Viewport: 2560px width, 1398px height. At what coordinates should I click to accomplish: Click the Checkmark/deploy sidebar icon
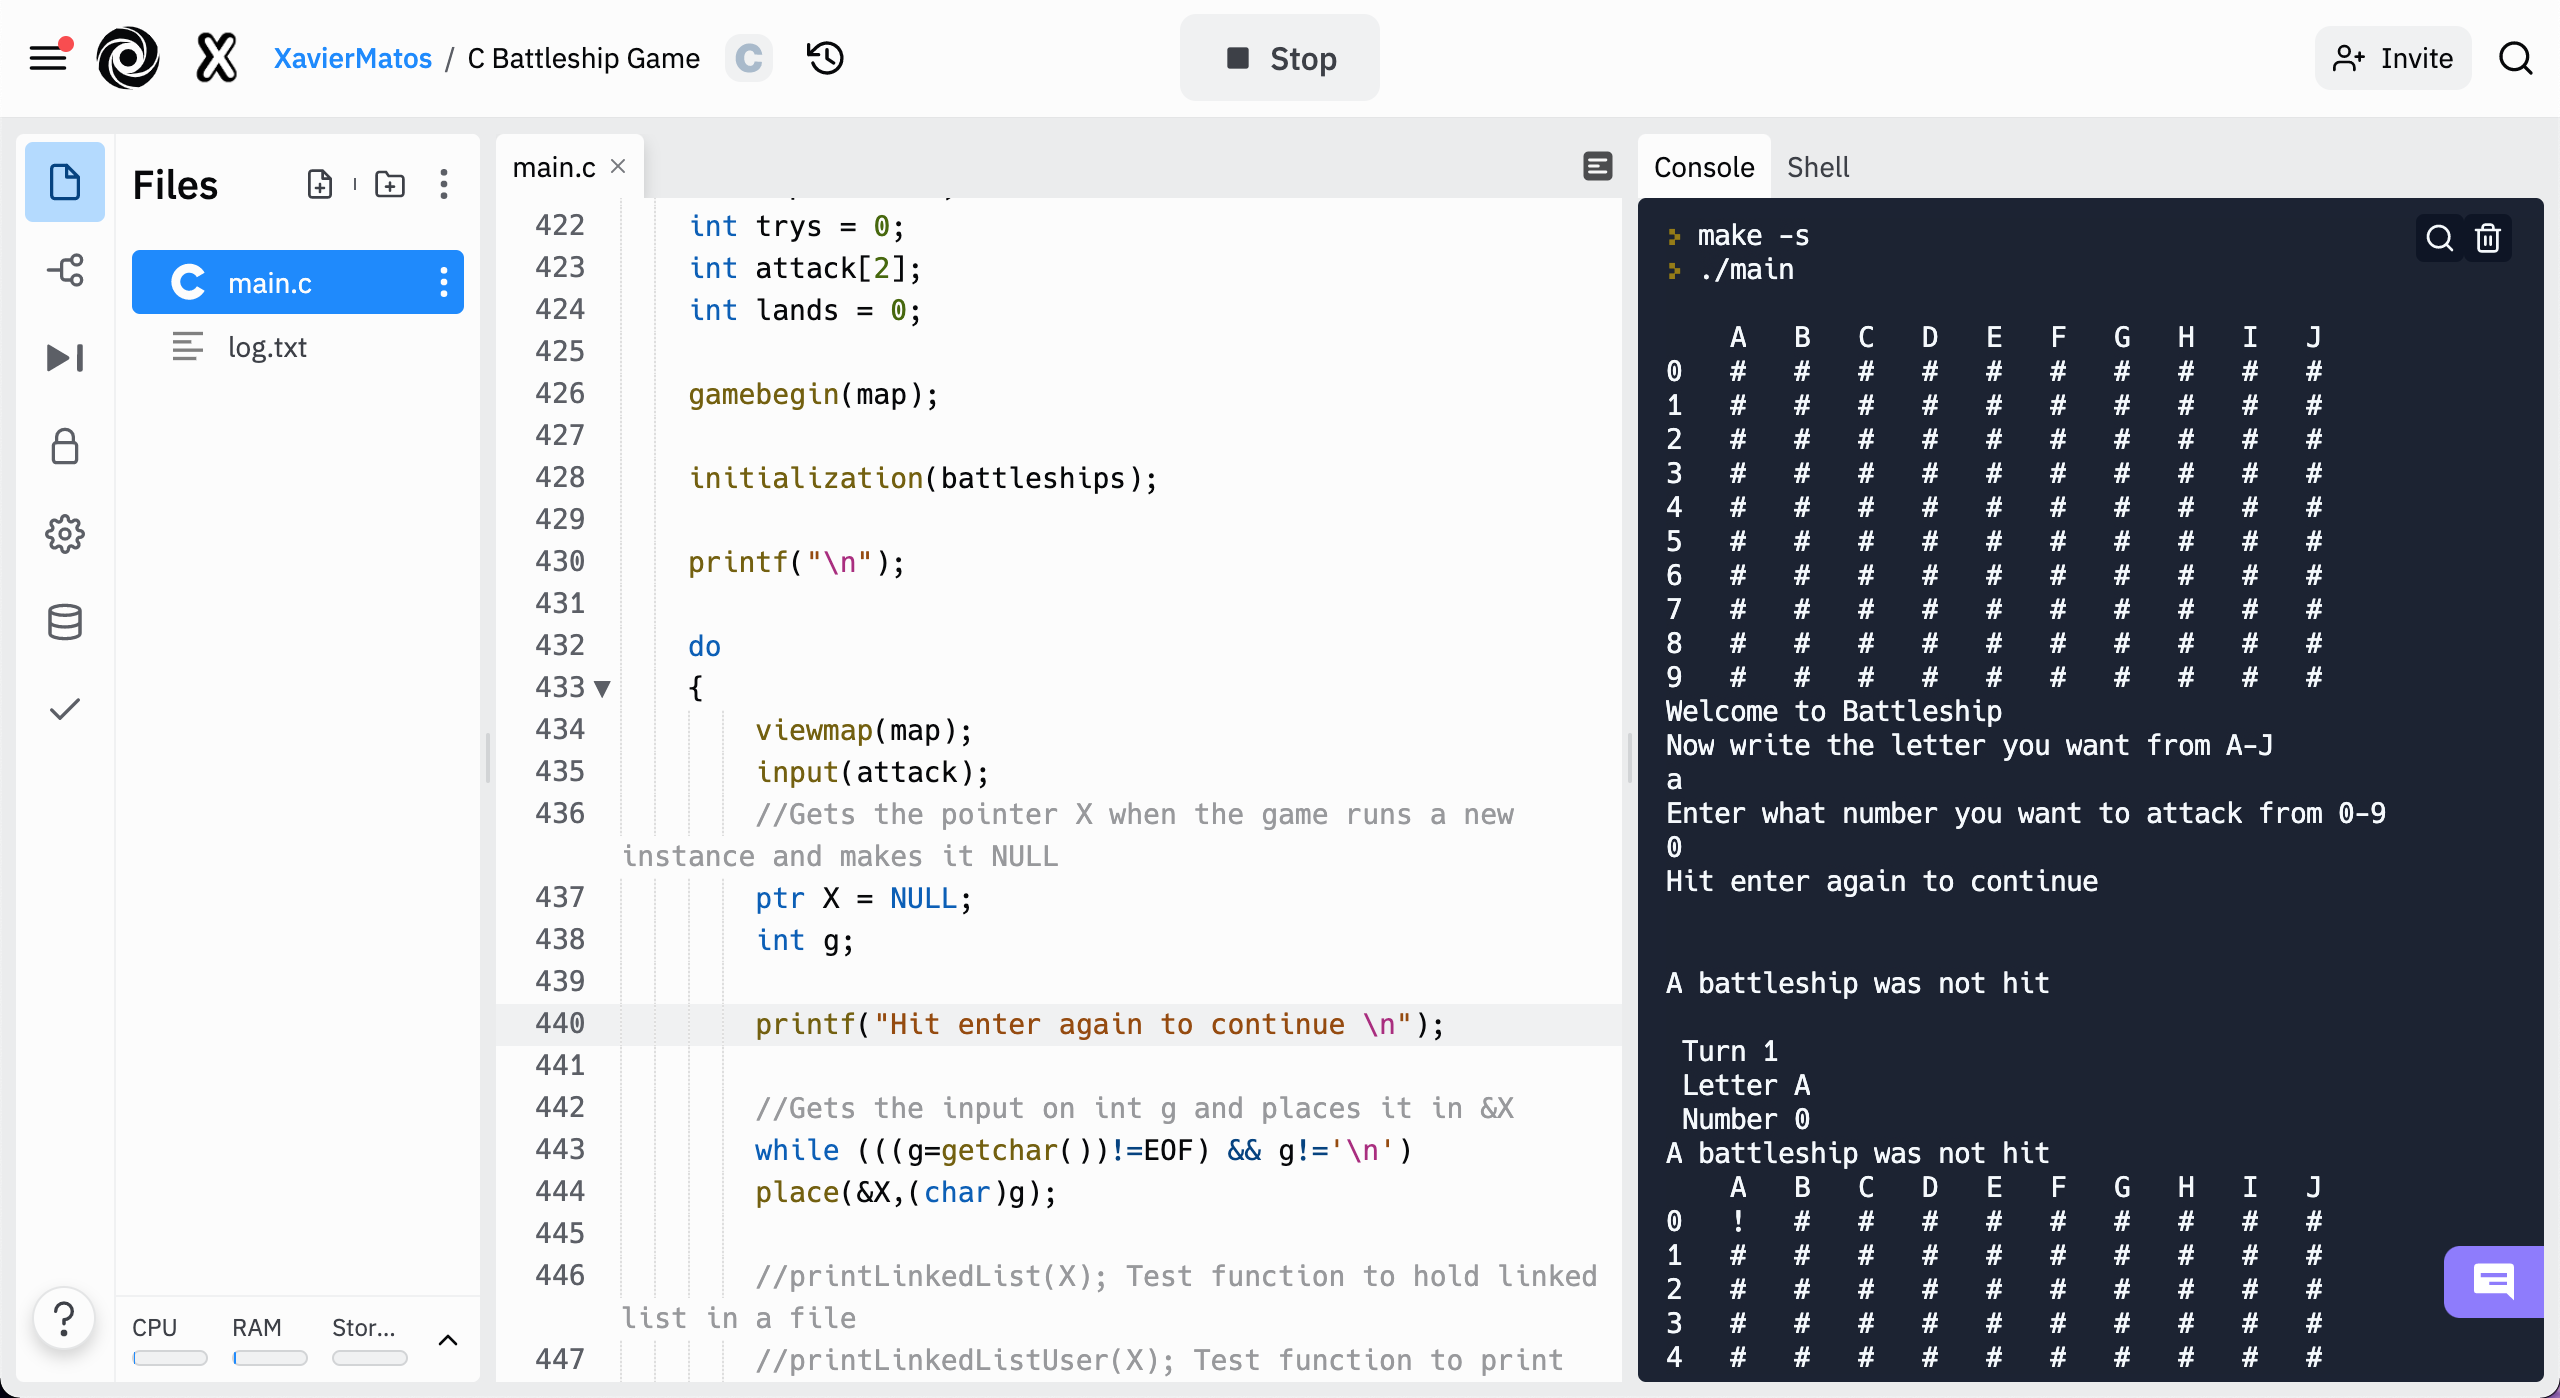pyautogui.click(x=65, y=708)
